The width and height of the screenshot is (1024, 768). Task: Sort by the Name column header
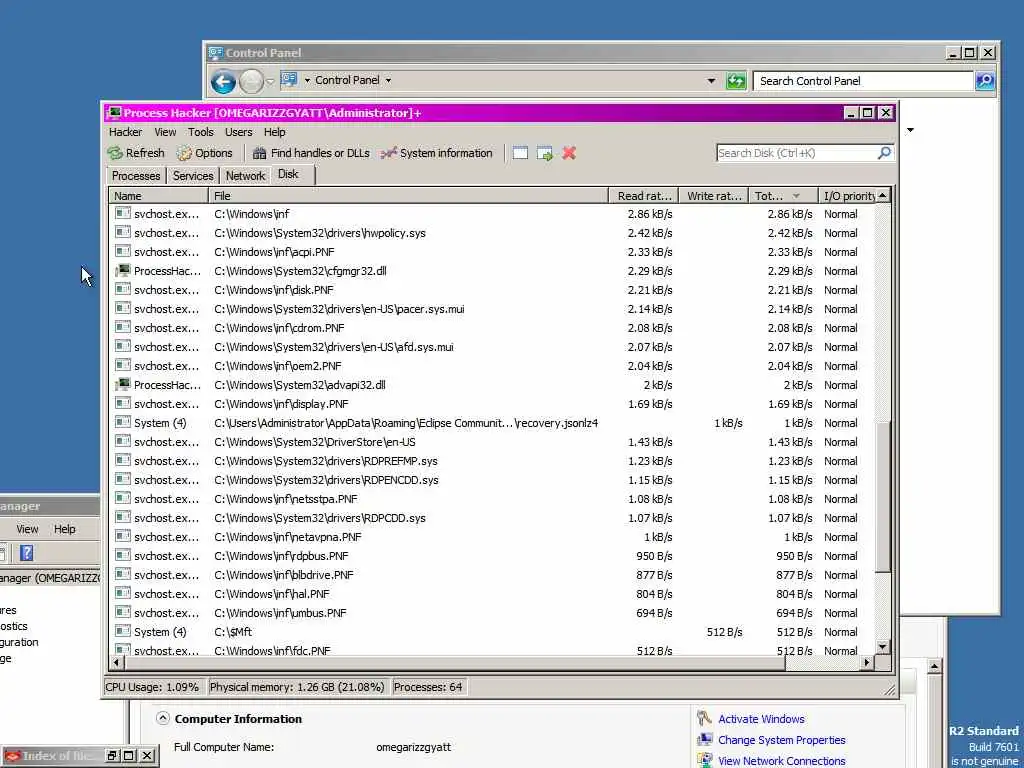[159, 196]
